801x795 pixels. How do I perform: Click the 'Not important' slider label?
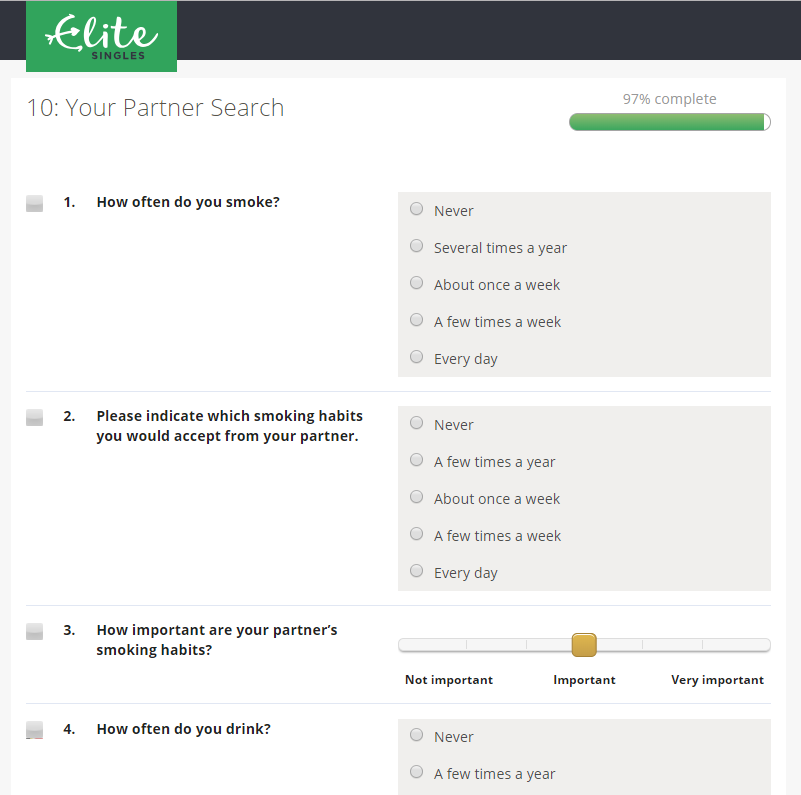point(449,680)
